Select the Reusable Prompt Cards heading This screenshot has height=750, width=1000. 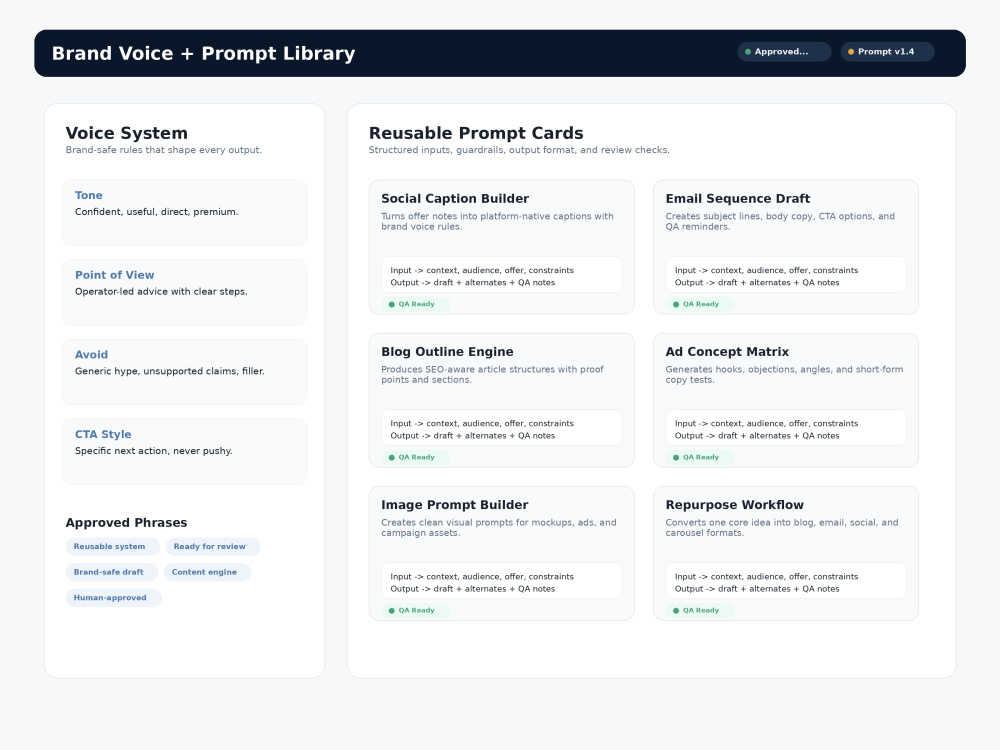[476, 133]
